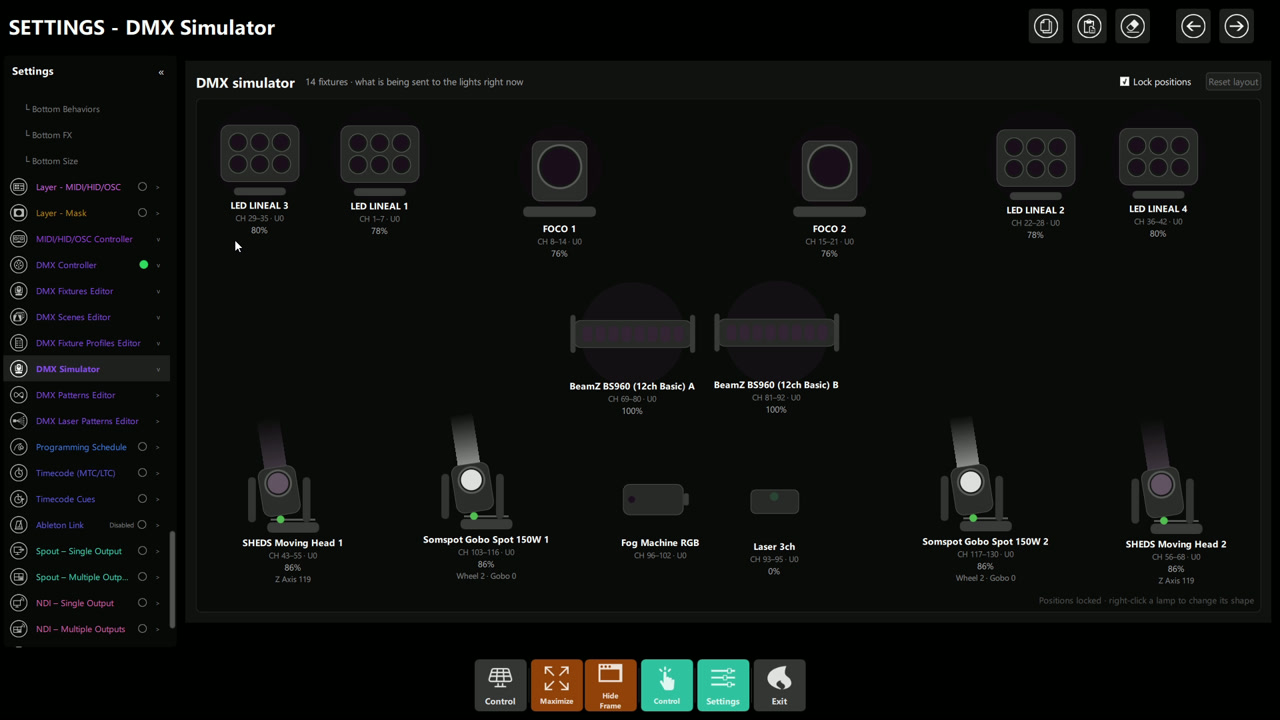Toggle the Programming Schedule enable circle

(142, 447)
